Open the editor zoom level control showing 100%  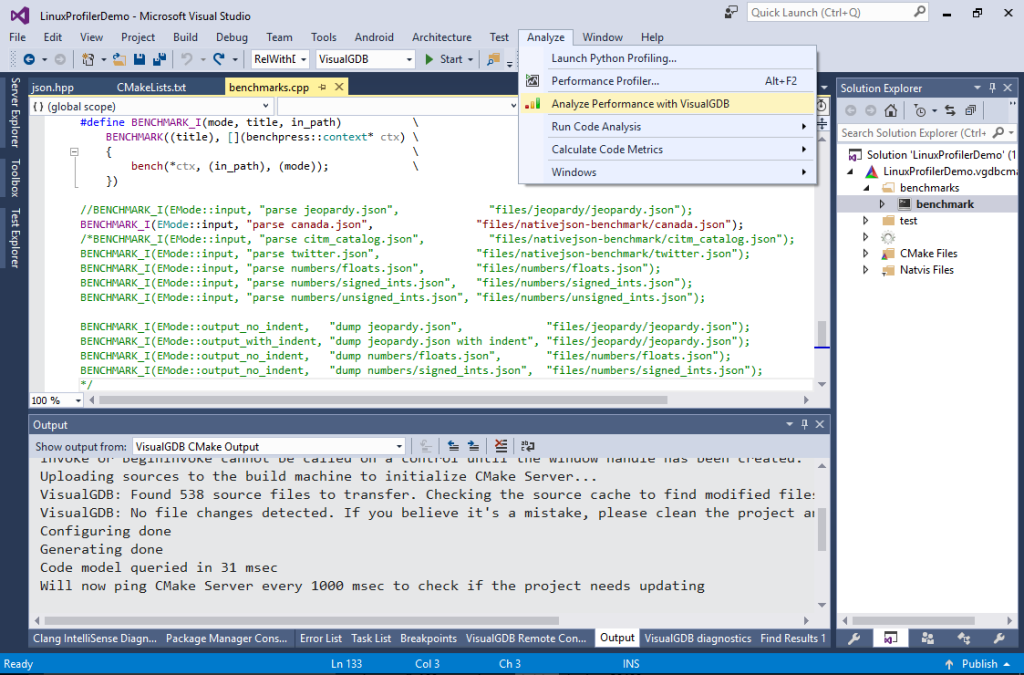pos(55,400)
